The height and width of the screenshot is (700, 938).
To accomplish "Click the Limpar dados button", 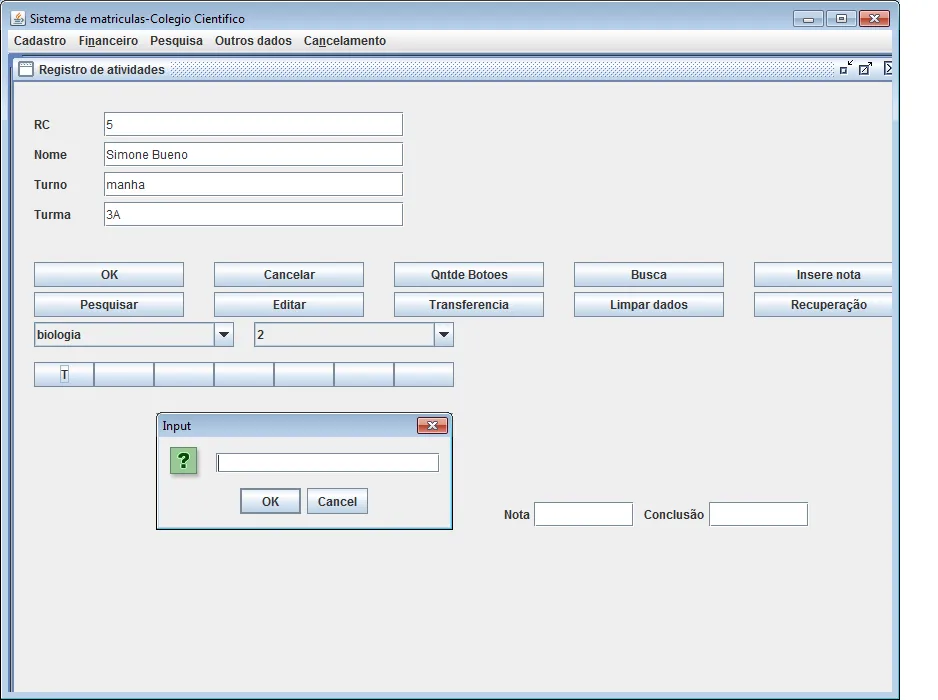I will (x=648, y=305).
